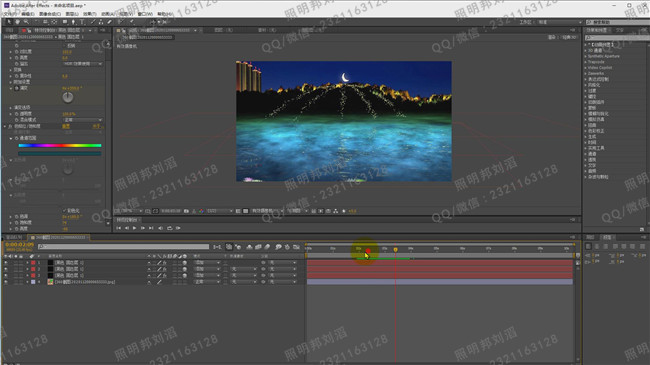Screen dimensions: 650x365
Task: Open the second menu in the menu bar
Action: coord(28,14)
